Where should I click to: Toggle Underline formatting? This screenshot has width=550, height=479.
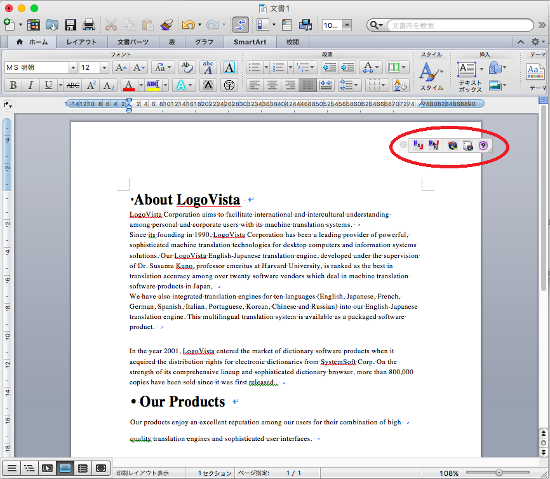click(48, 85)
